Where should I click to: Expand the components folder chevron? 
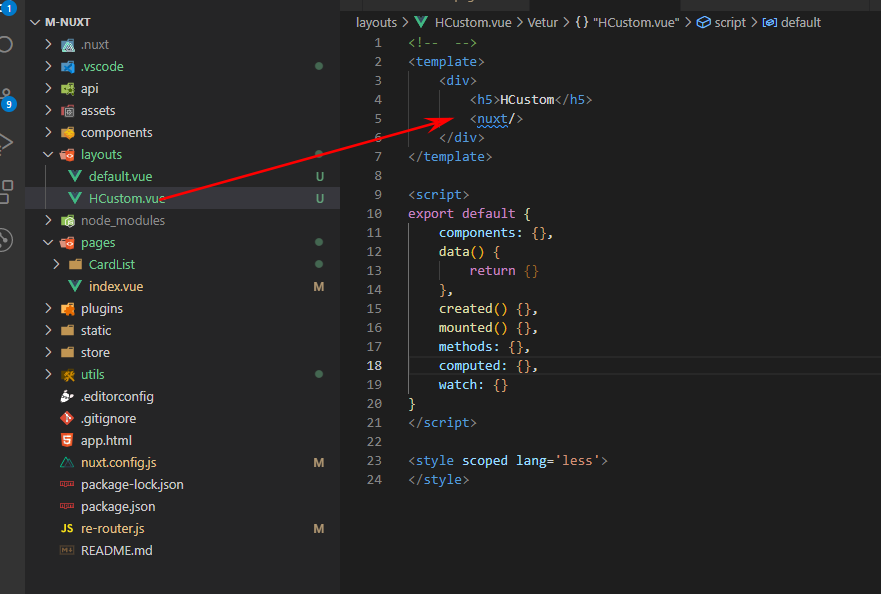[48, 132]
